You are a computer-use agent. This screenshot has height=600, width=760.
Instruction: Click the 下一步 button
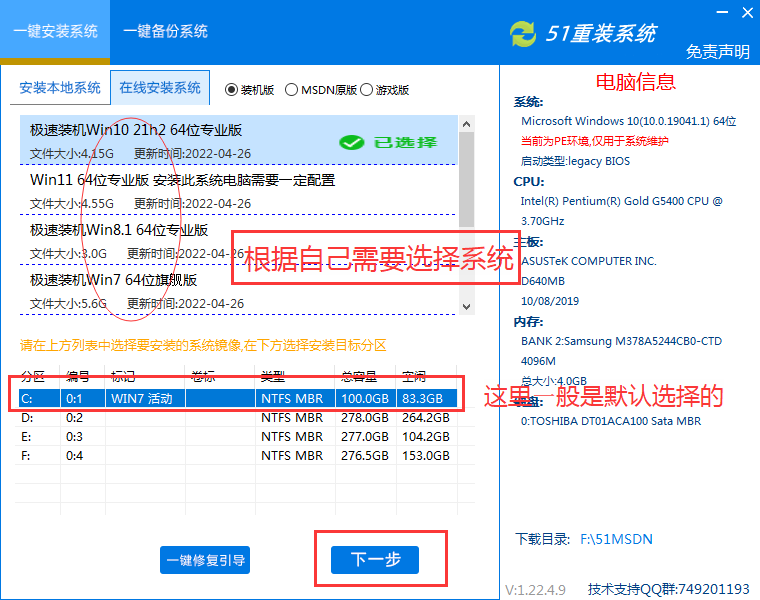click(375, 560)
